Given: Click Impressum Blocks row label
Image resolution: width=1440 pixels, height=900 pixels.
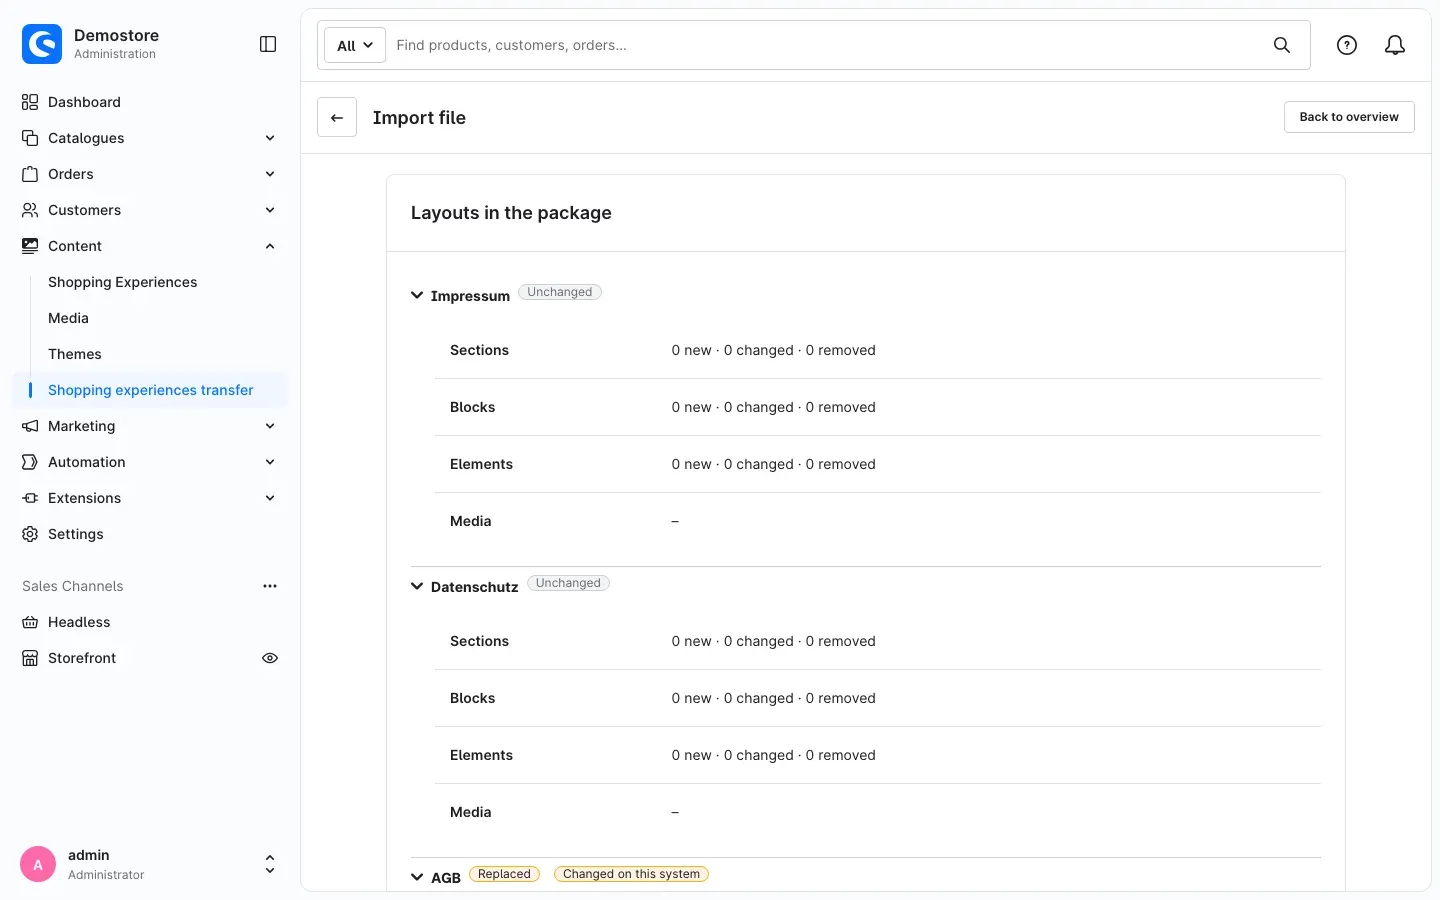Looking at the screenshot, I should click(472, 407).
